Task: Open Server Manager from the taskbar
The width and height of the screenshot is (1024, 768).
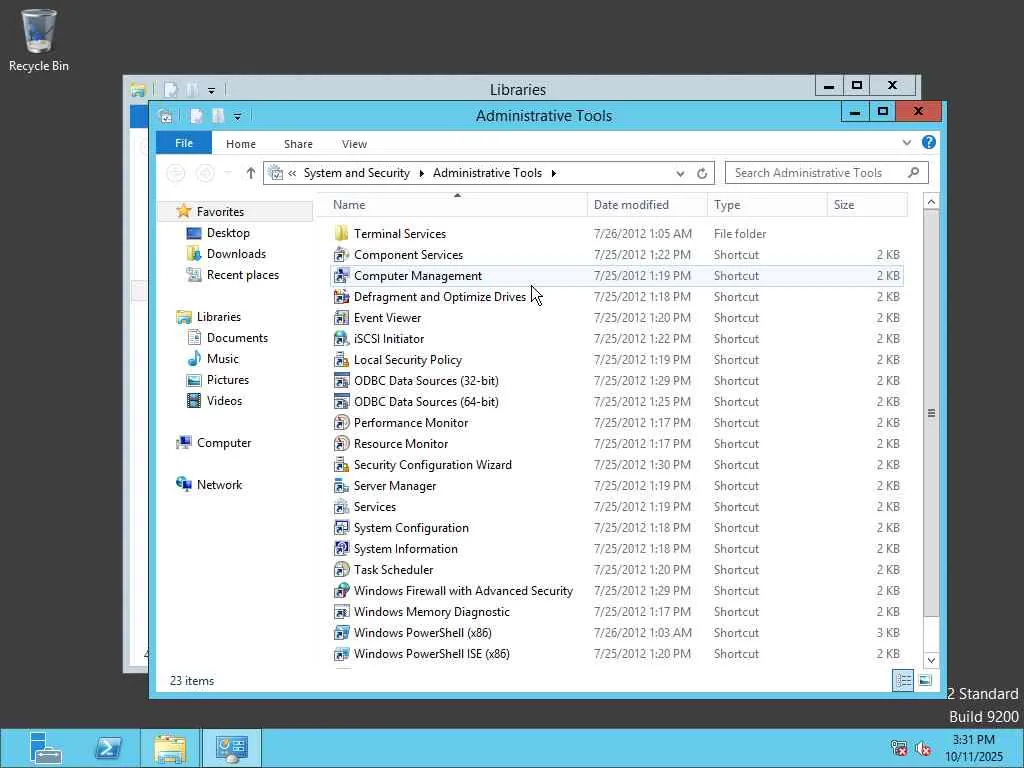Action: pos(45,748)
